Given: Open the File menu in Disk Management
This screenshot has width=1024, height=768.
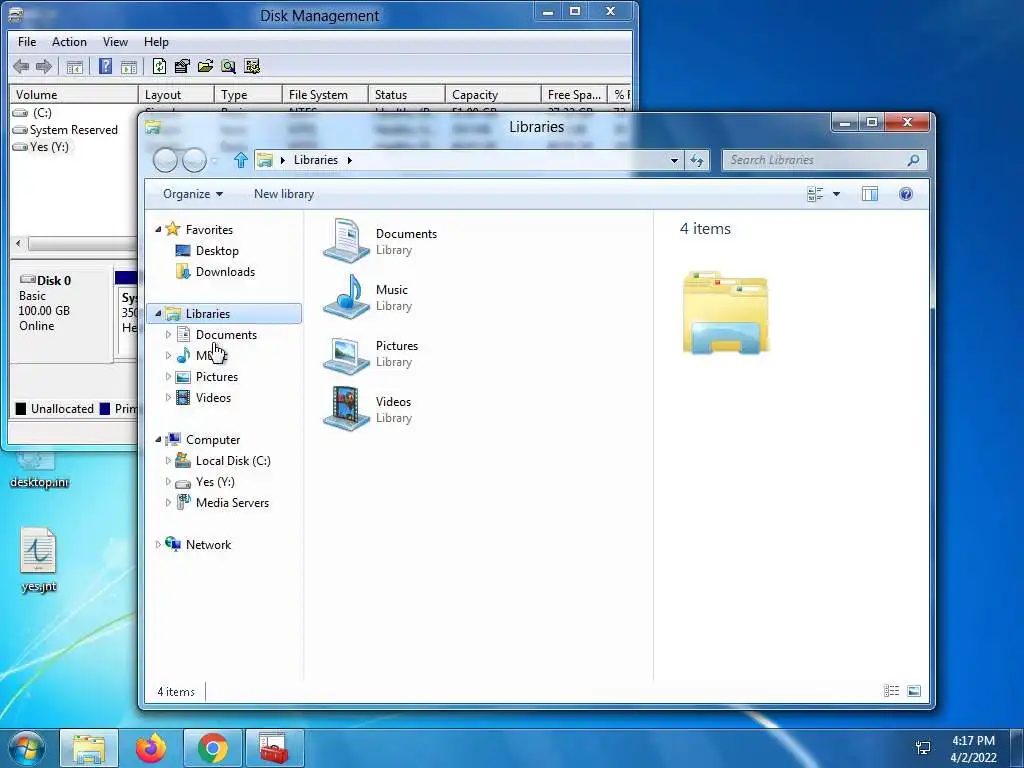Looking at the screenshot, I should pyautogui.click(x=27, y=42).
